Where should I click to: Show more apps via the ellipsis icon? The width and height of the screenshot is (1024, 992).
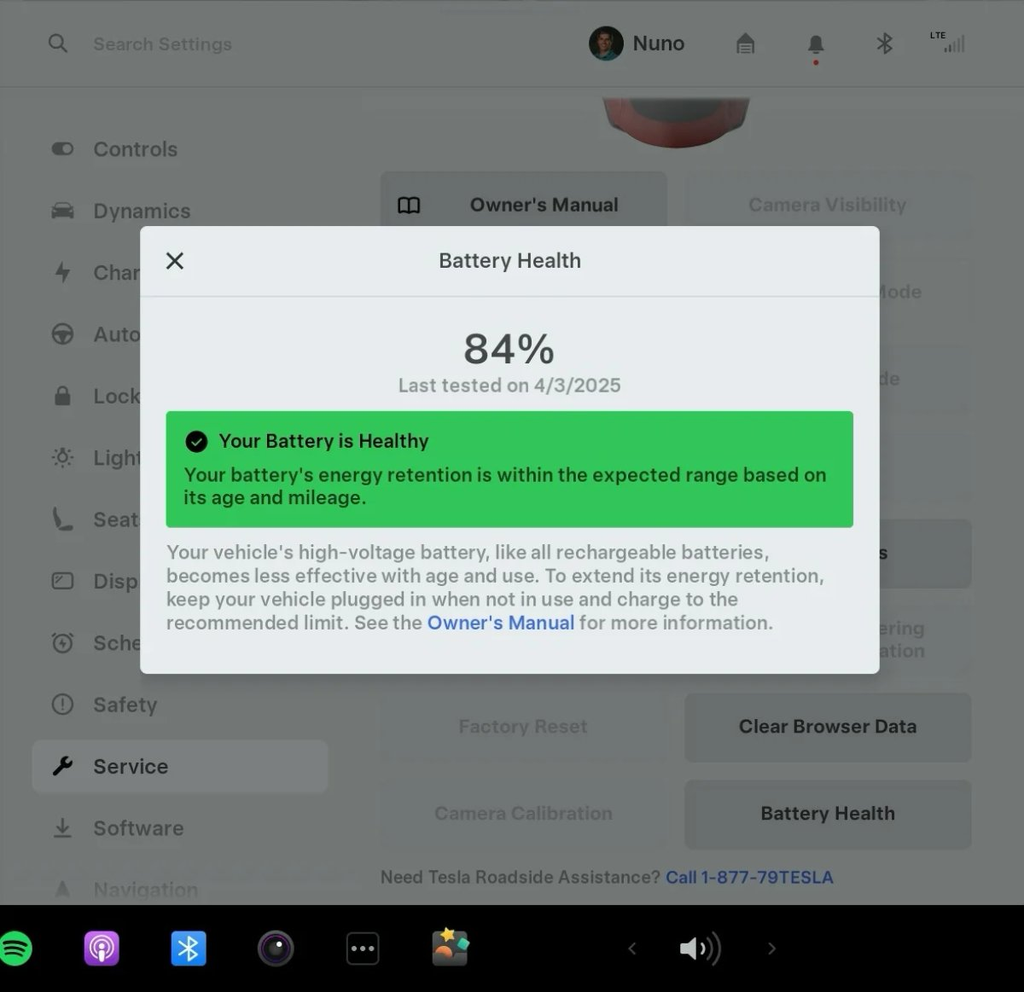pos(362,948)
